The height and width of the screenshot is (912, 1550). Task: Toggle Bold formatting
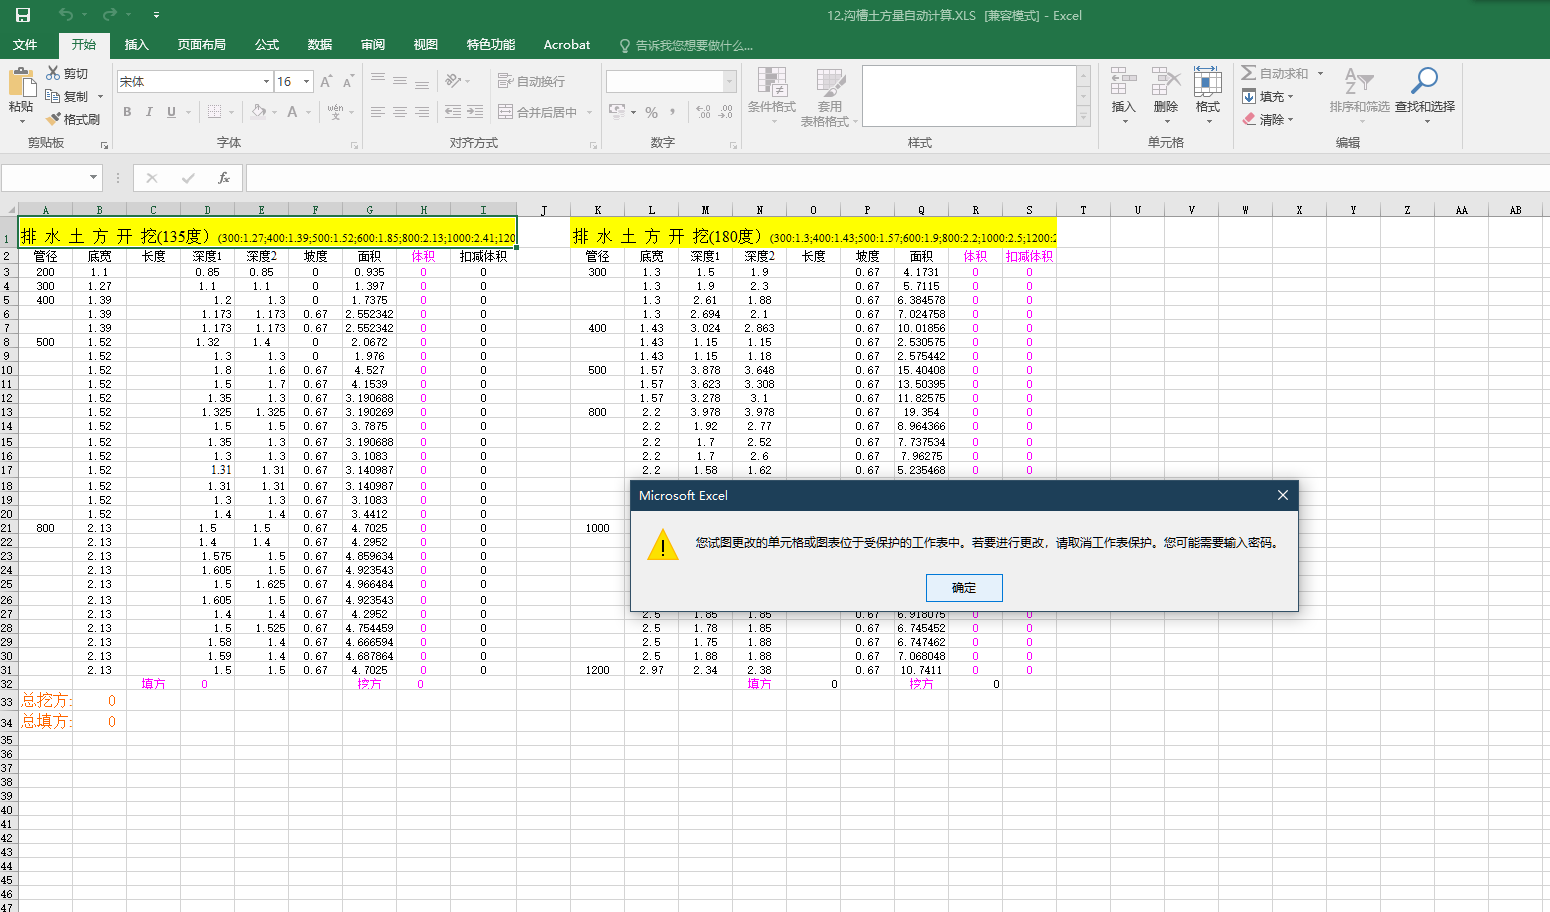coord(127,112)
